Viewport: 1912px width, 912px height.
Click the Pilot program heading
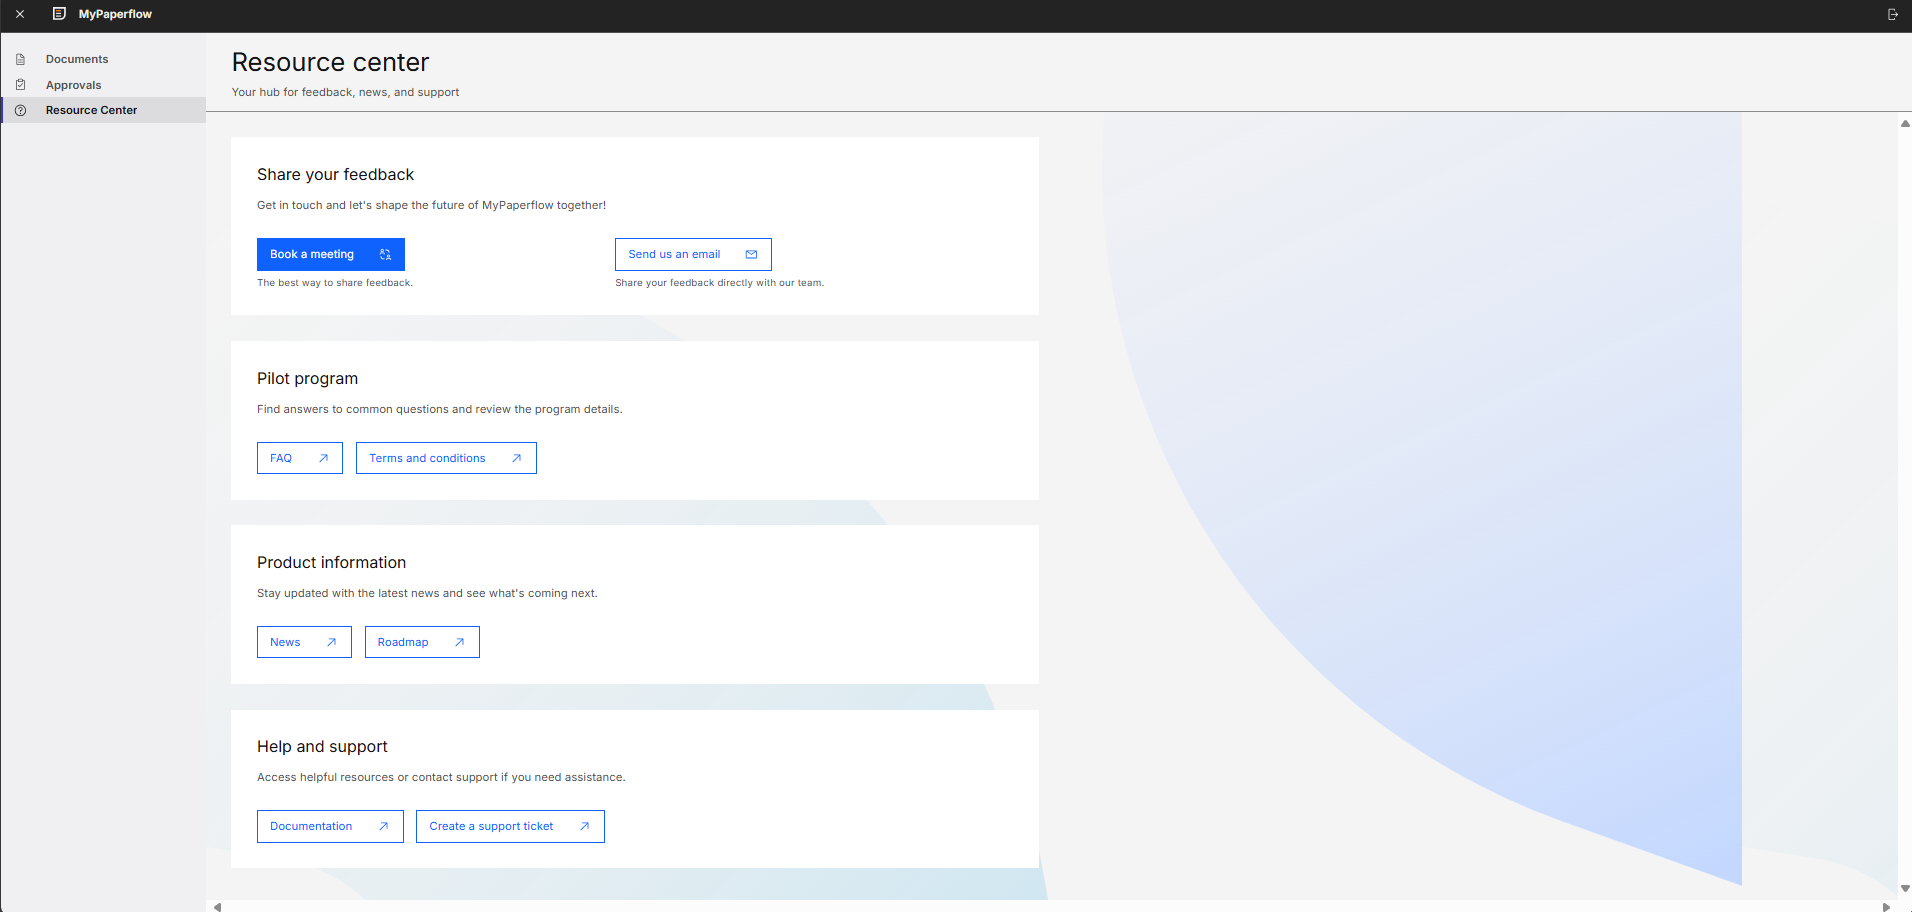tap(307, 378)
